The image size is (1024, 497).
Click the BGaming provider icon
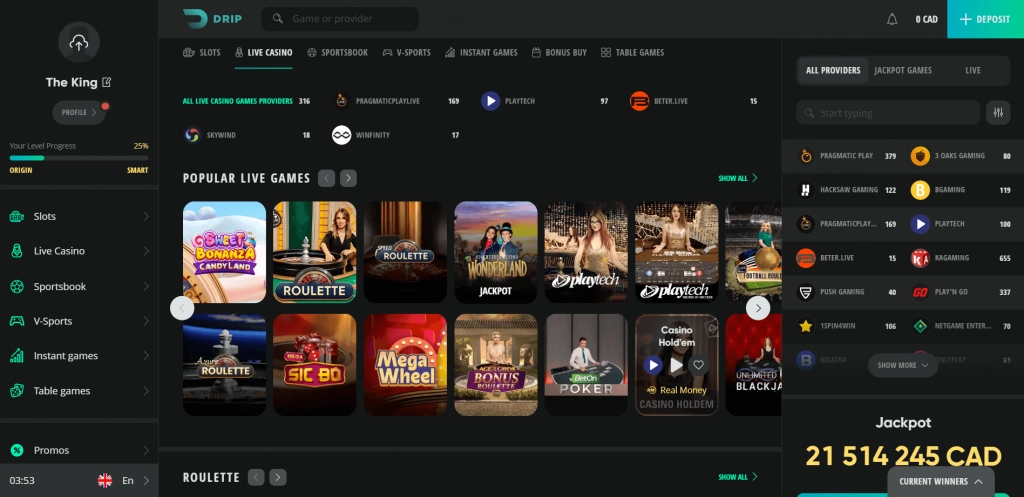920,190
